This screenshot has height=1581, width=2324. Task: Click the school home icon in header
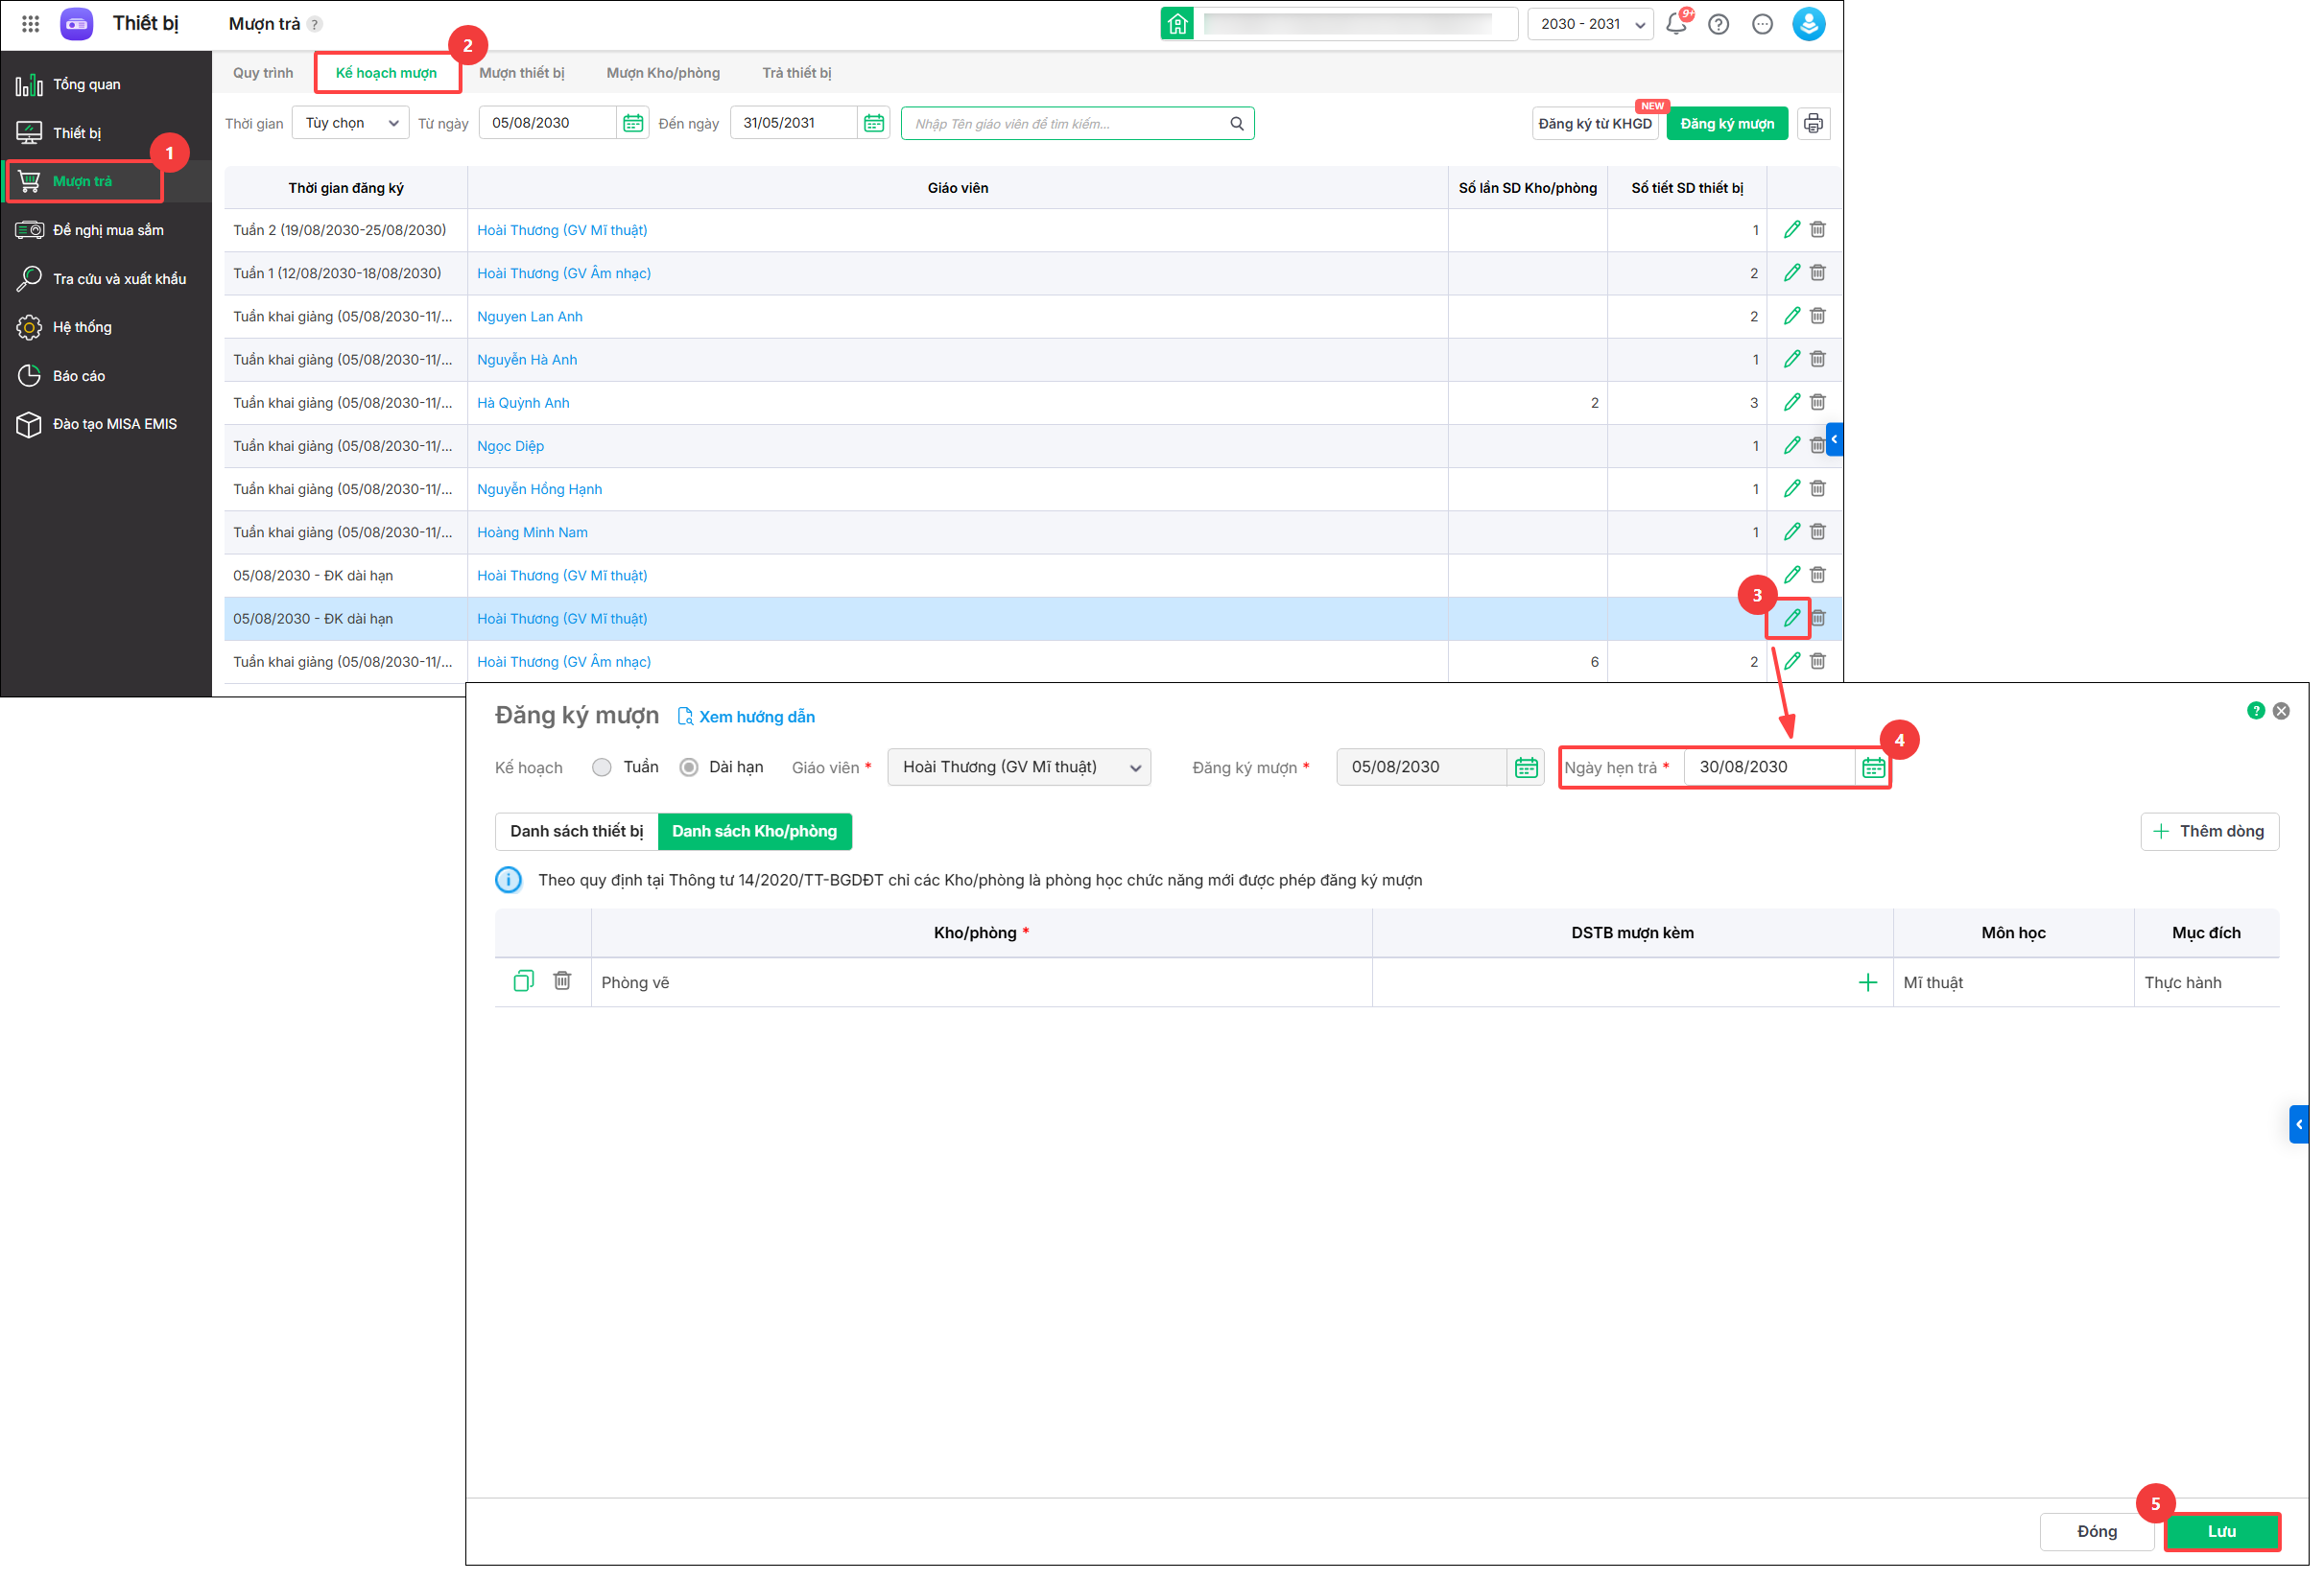point(1177,24)
